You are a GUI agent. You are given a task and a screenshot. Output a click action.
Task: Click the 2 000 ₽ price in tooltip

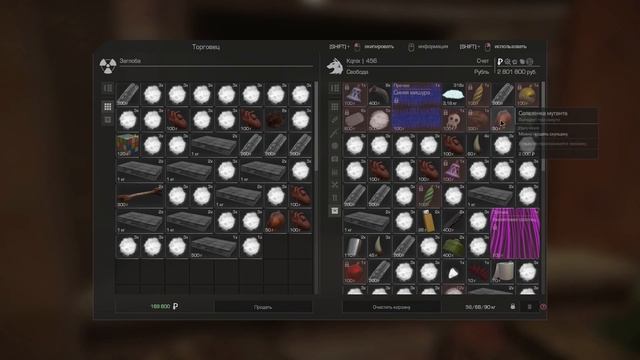[526, 153]
